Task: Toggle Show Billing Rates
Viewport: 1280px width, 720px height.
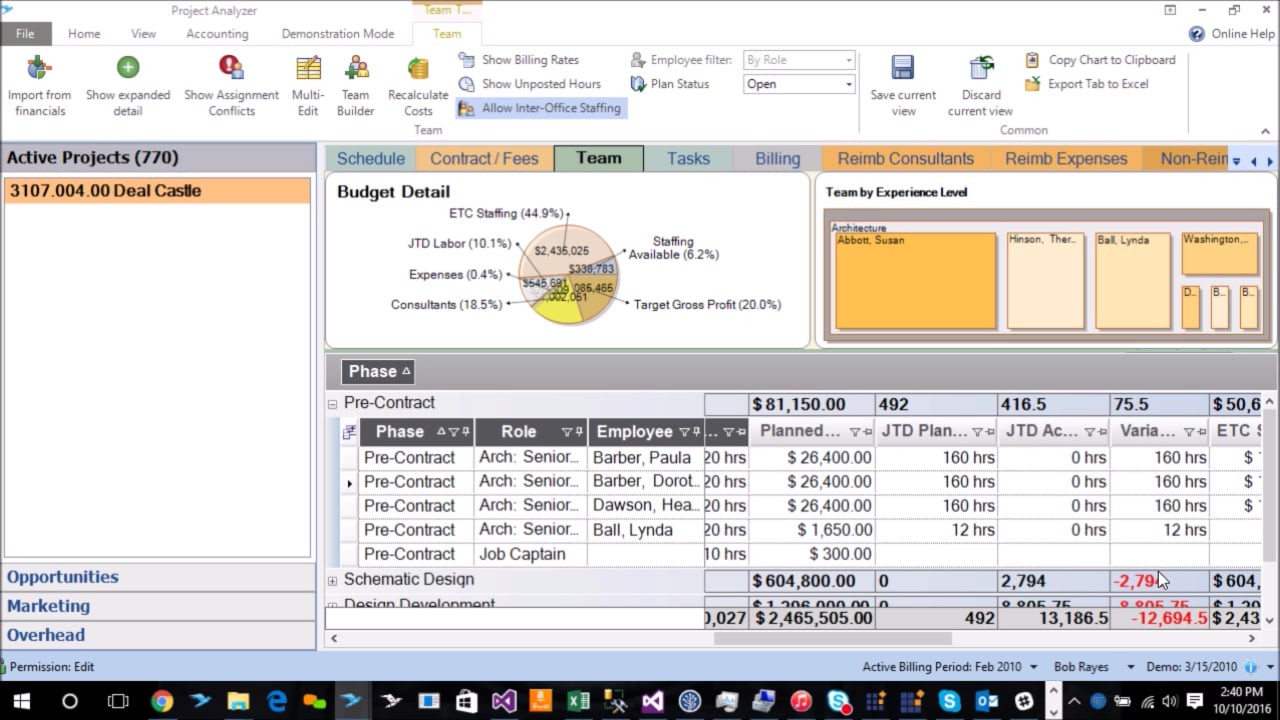Action: tap(518, 60)
